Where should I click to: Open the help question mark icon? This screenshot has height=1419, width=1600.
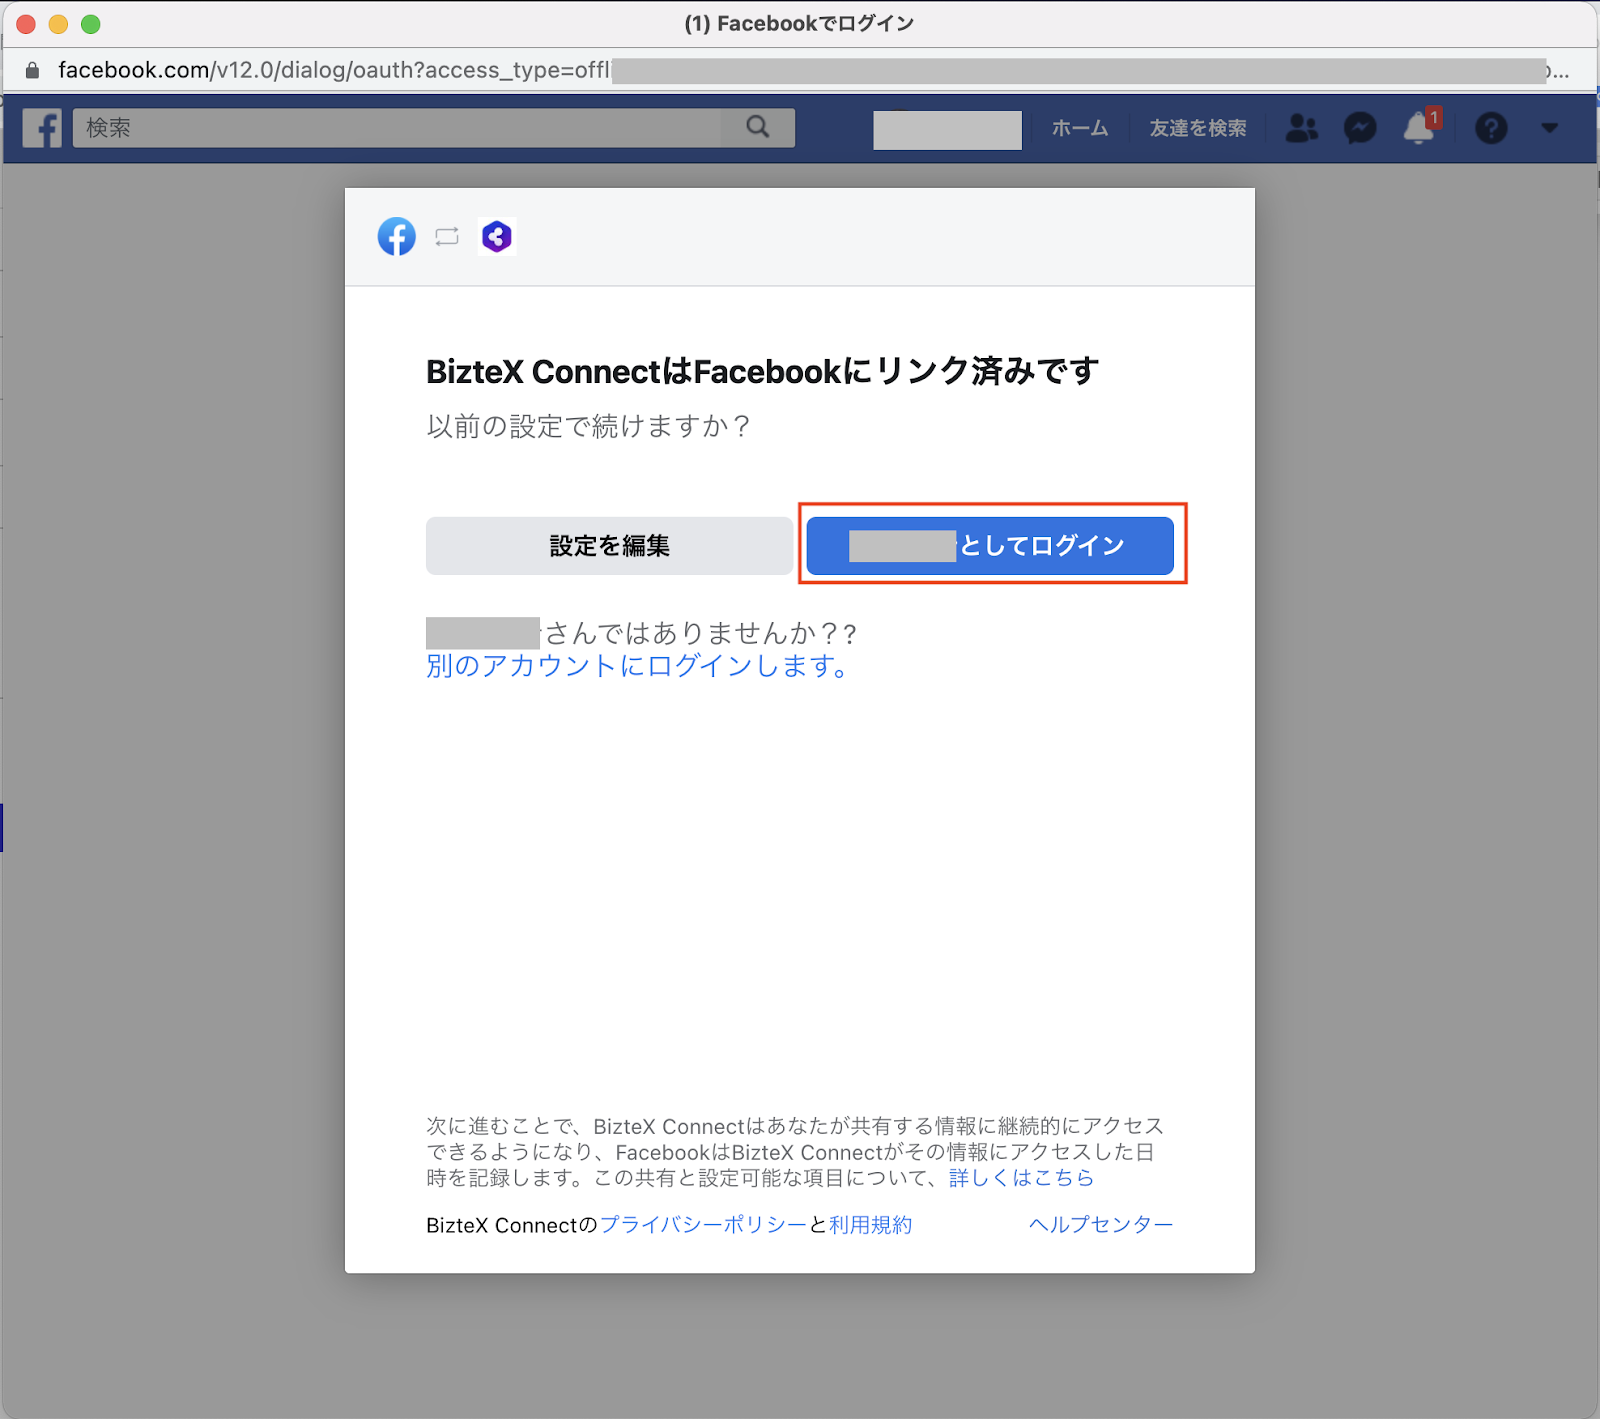(1491, 128)
